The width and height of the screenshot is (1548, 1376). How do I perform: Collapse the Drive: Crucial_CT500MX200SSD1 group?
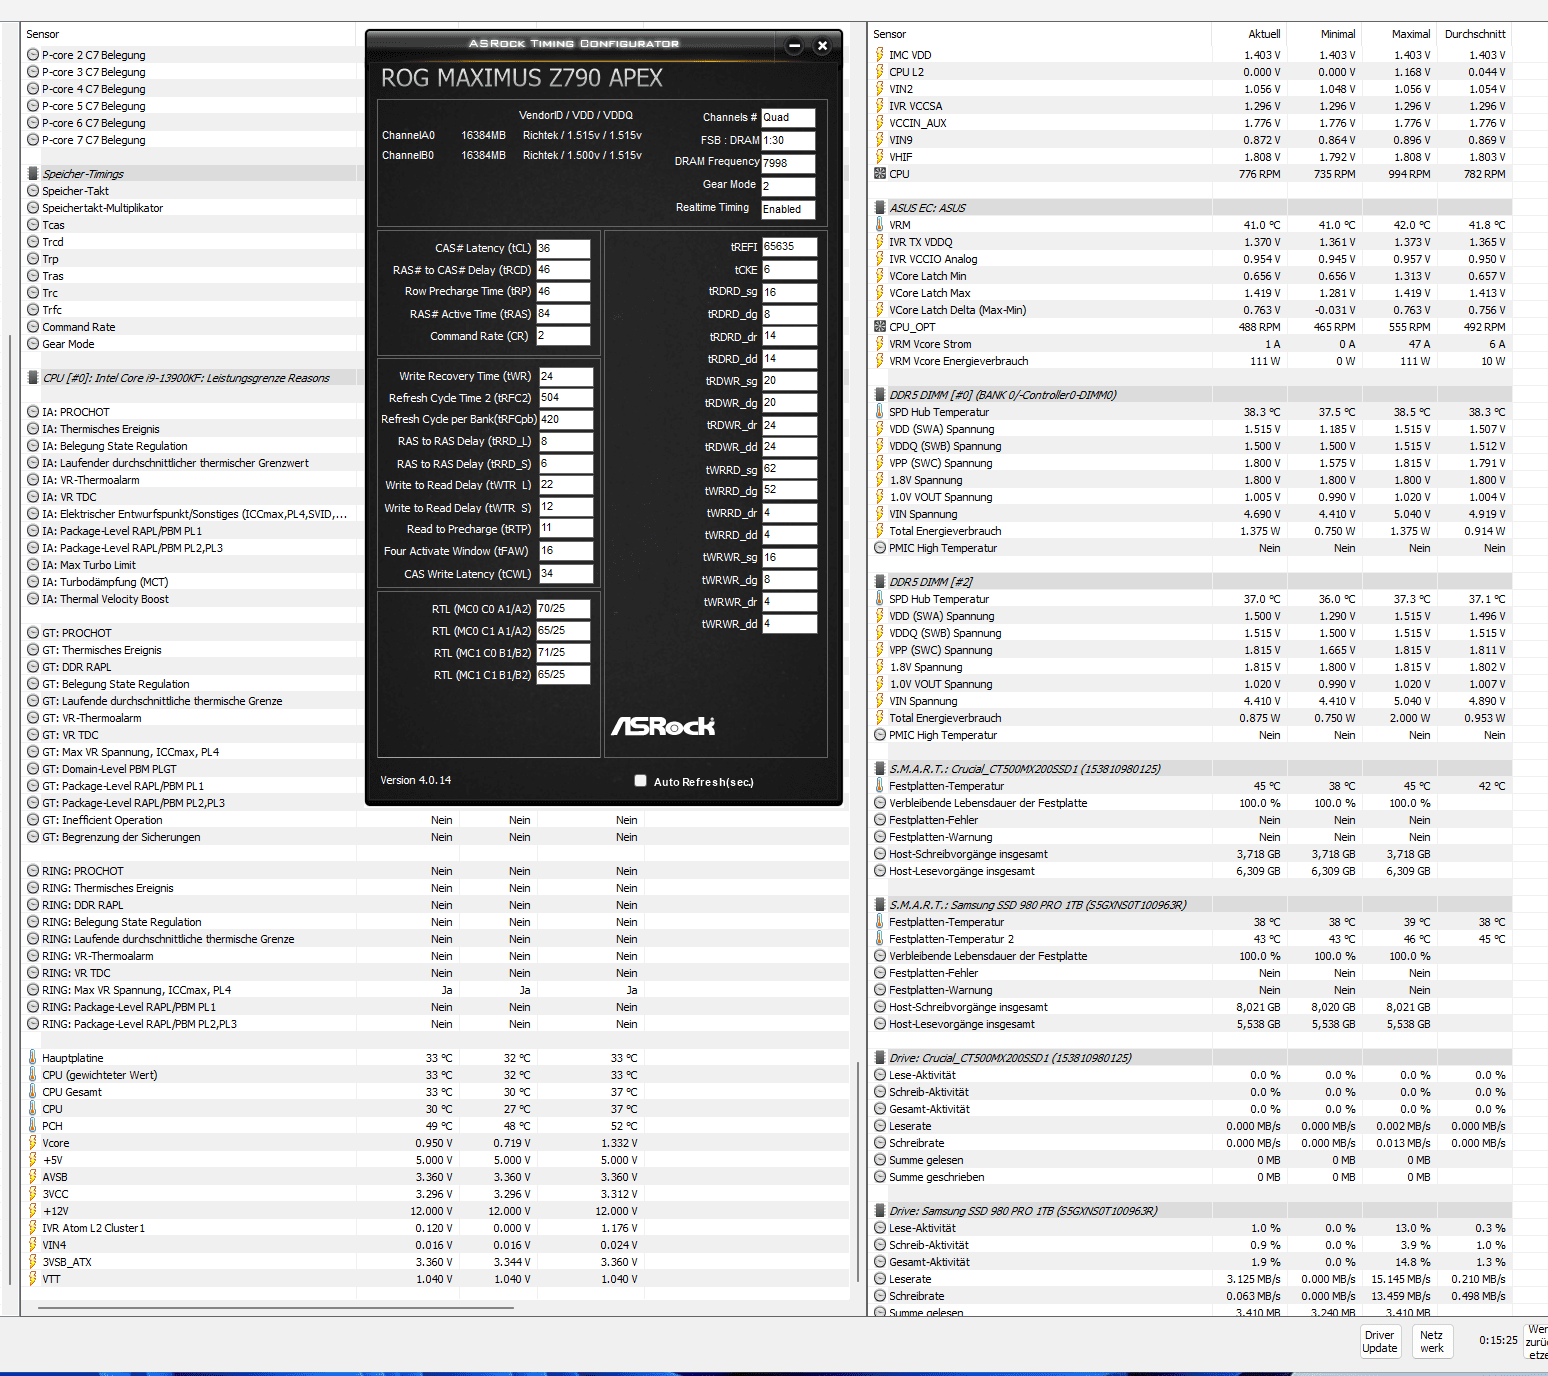point(880,1058)
